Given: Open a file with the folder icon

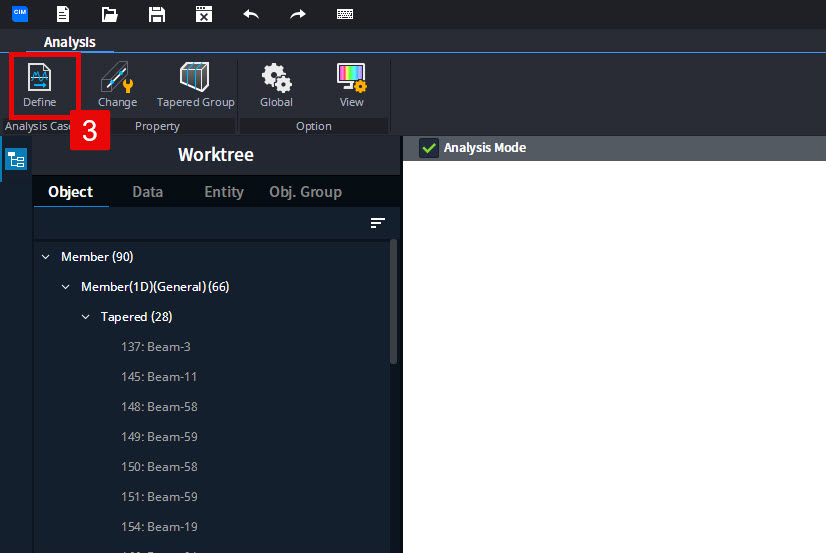Looking at the screenshot, I should coord(110,14).
